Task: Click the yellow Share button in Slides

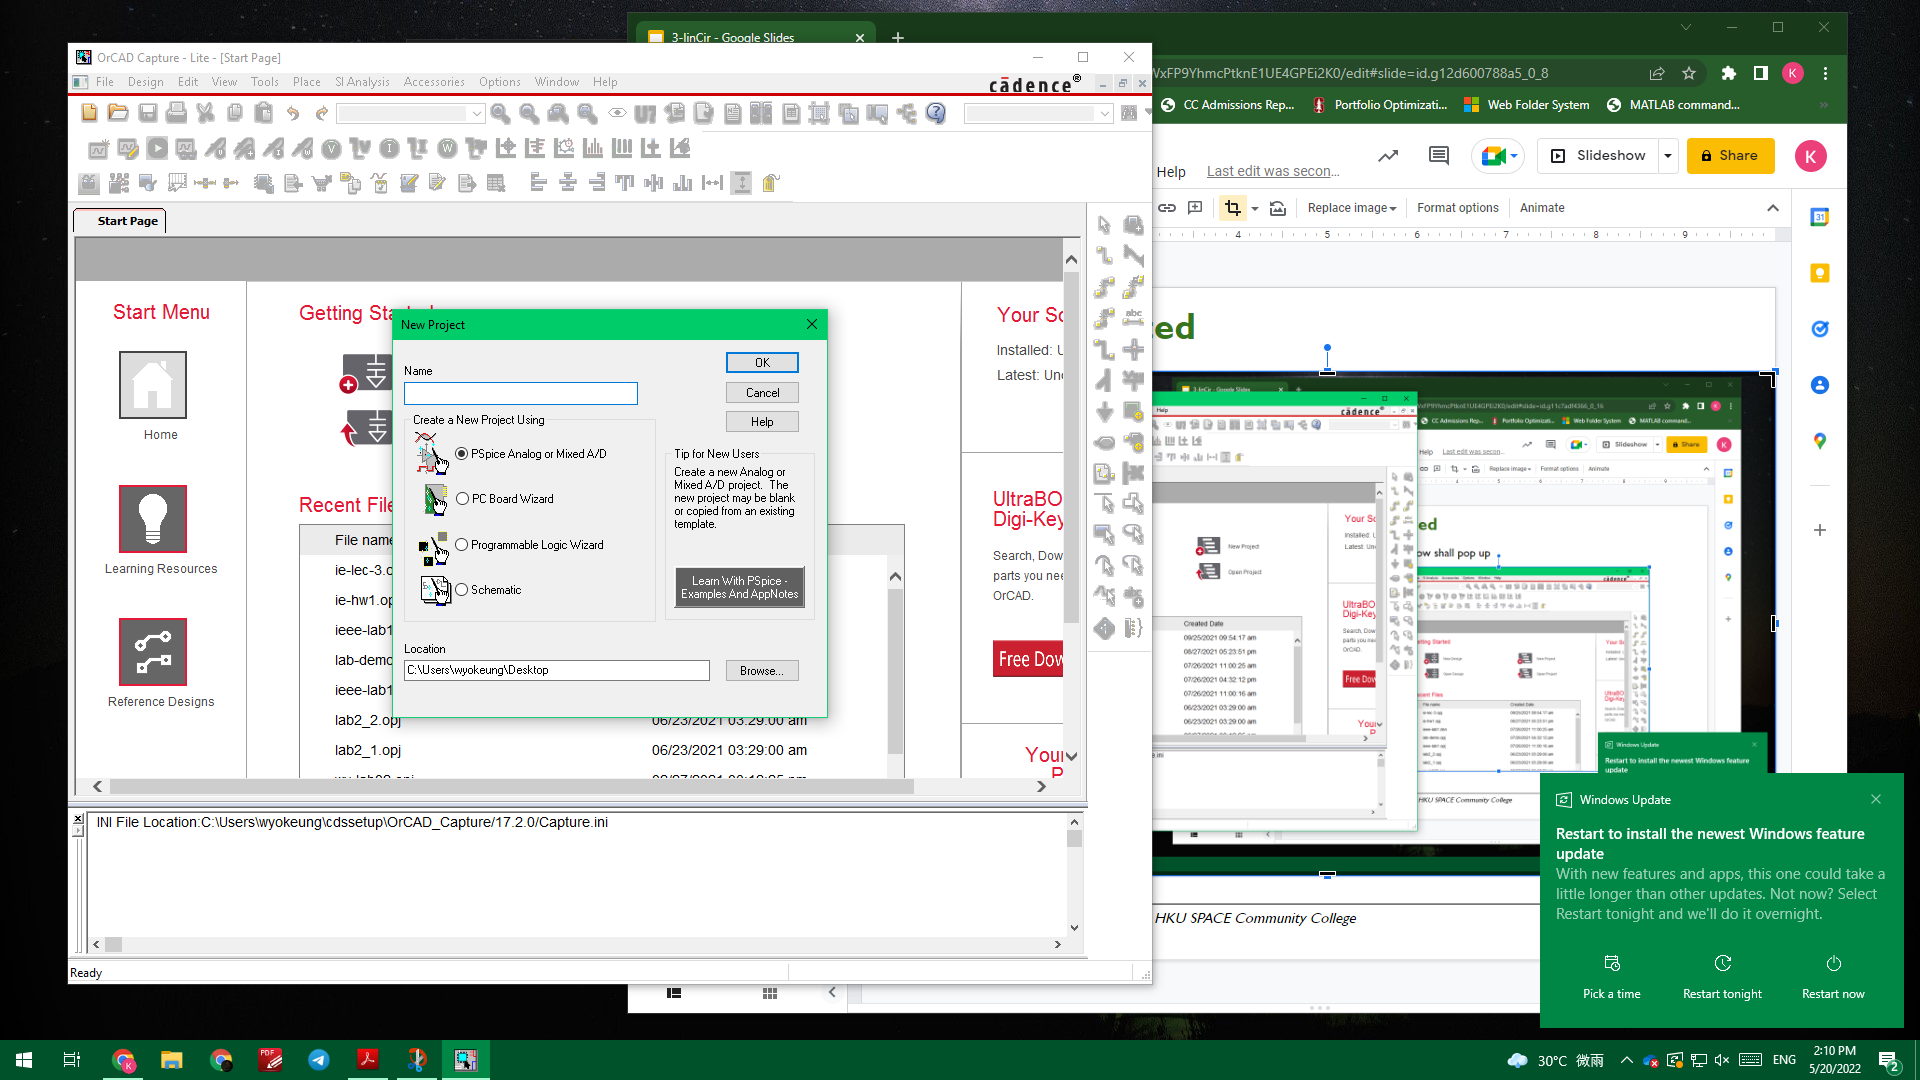Action: pos(1730,156)
